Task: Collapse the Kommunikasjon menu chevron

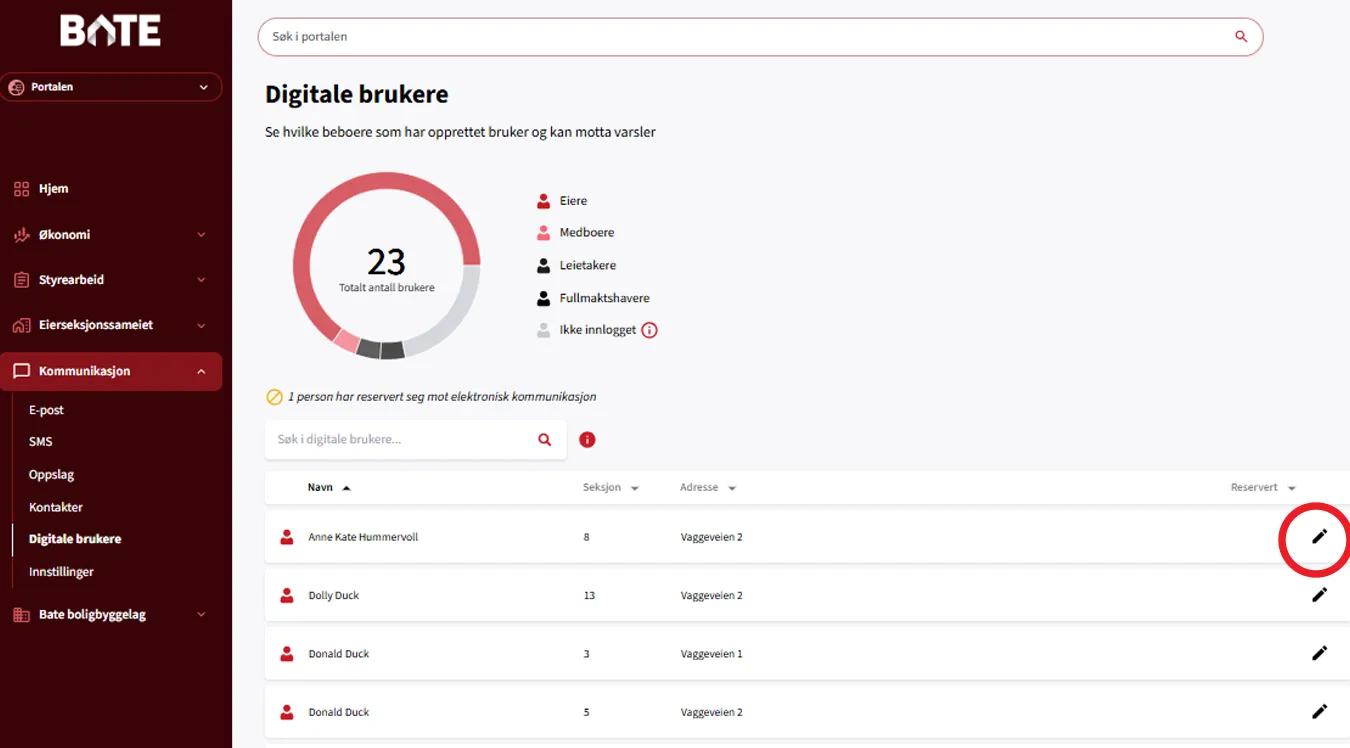Action: click(201, 371)
